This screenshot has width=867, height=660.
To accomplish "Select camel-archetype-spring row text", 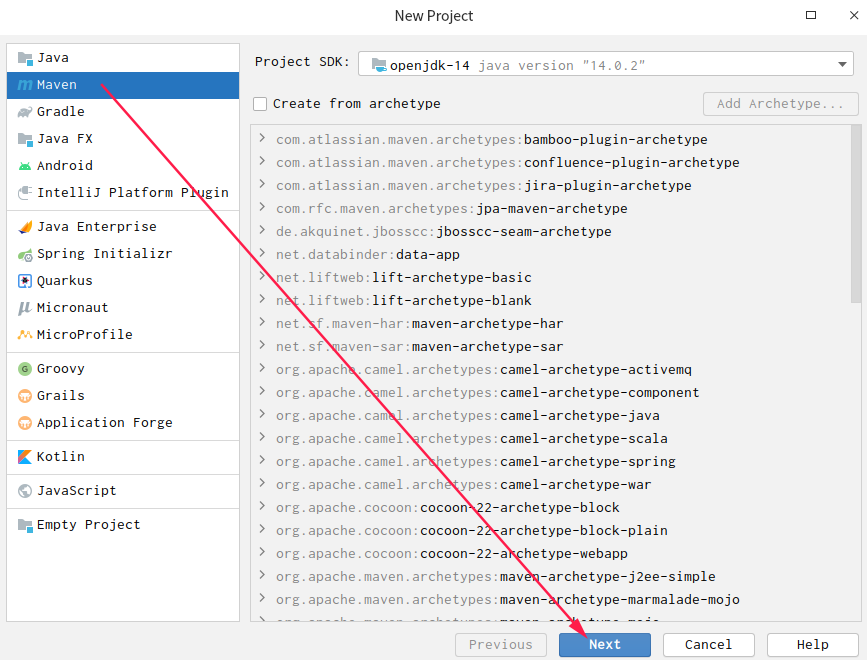I will point(476,462).
